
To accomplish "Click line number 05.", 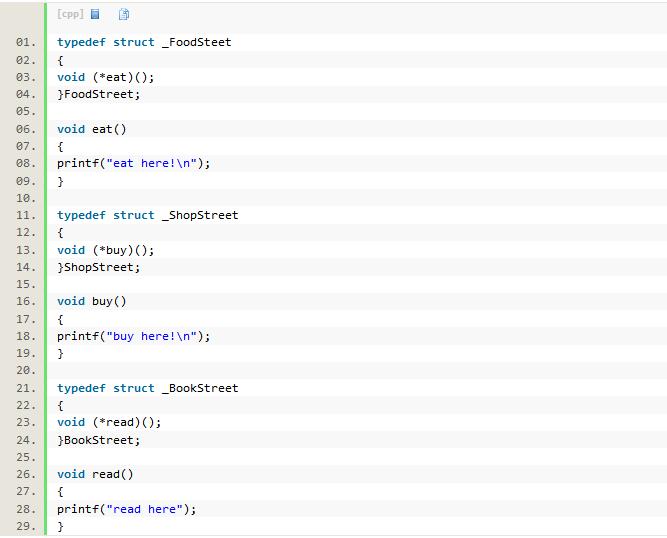I will tap(26, 111).
